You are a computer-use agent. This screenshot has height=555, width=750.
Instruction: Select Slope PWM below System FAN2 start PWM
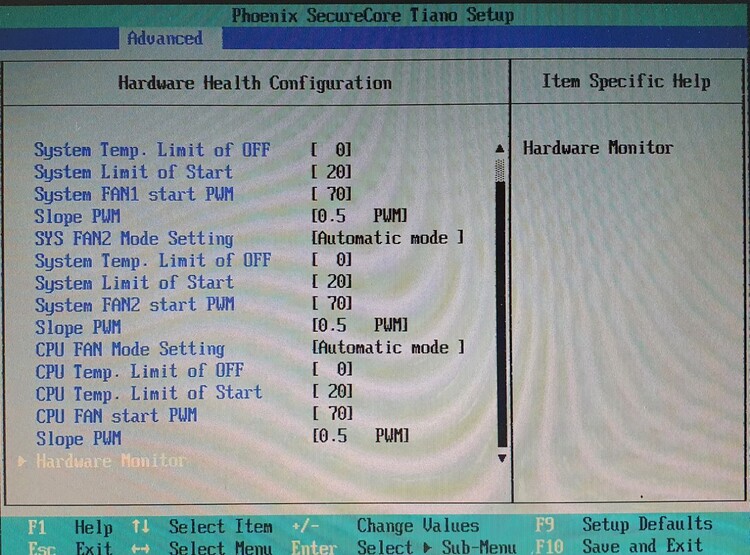click(78, 327)
